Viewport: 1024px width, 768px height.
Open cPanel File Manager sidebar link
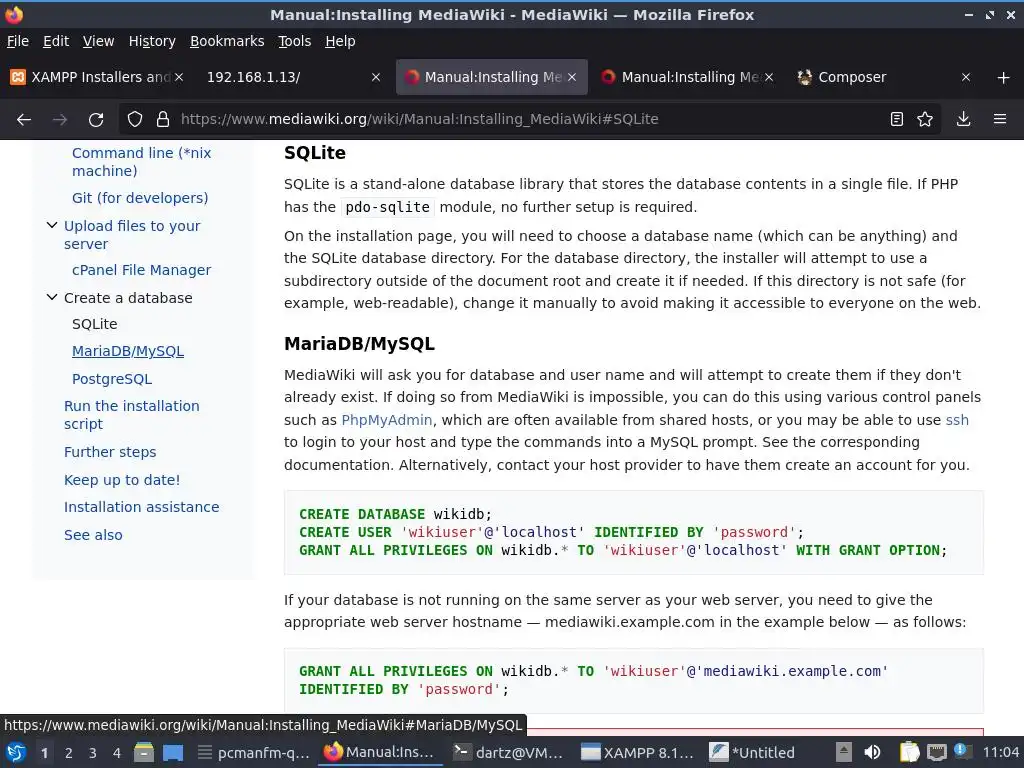coord(142,270)
